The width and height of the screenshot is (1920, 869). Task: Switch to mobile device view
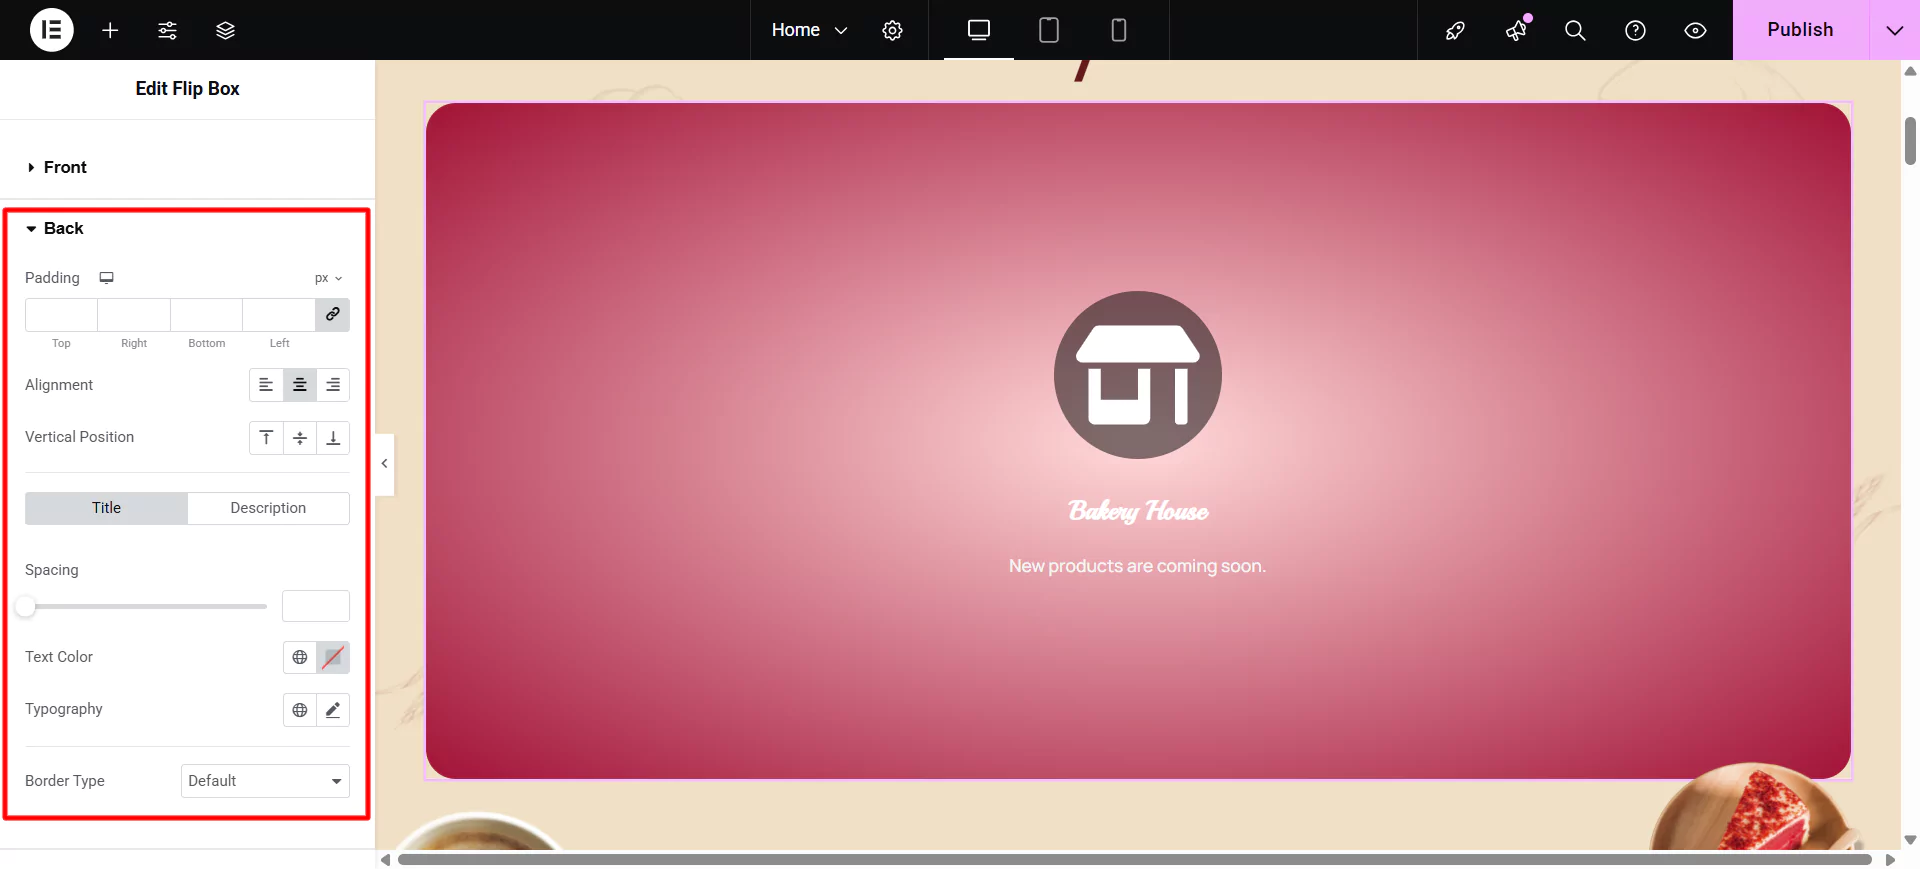click(x=1119, y=30)
